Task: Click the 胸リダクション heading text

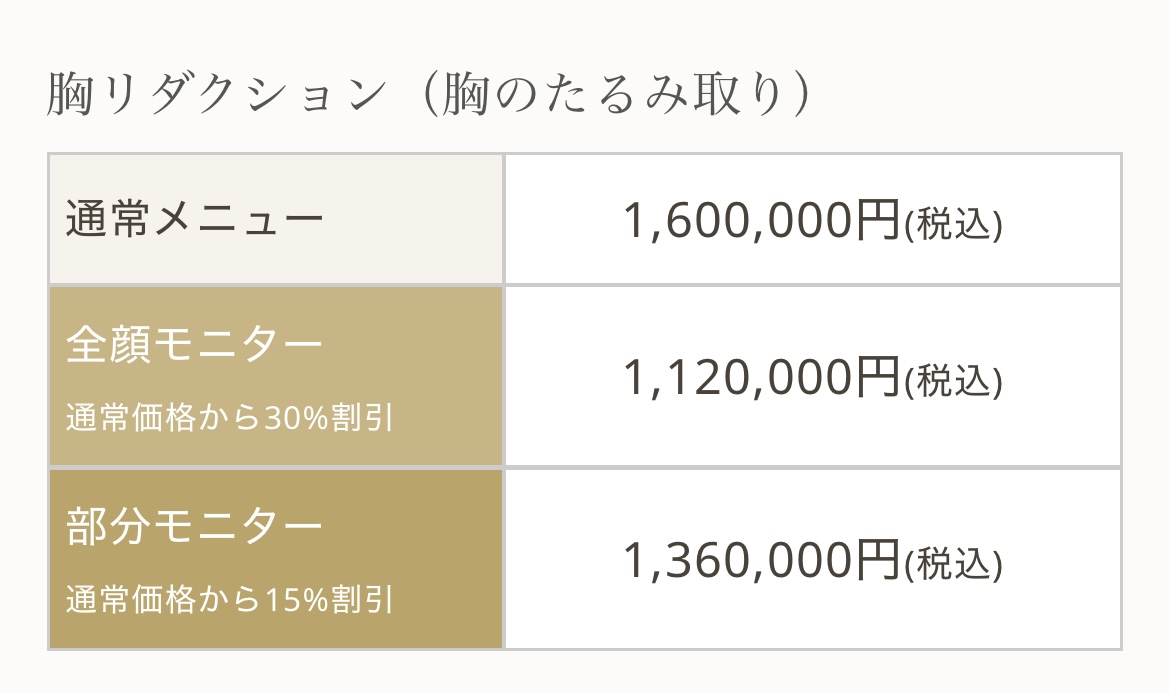Action: pyautogui.click(x=216, y=96)
